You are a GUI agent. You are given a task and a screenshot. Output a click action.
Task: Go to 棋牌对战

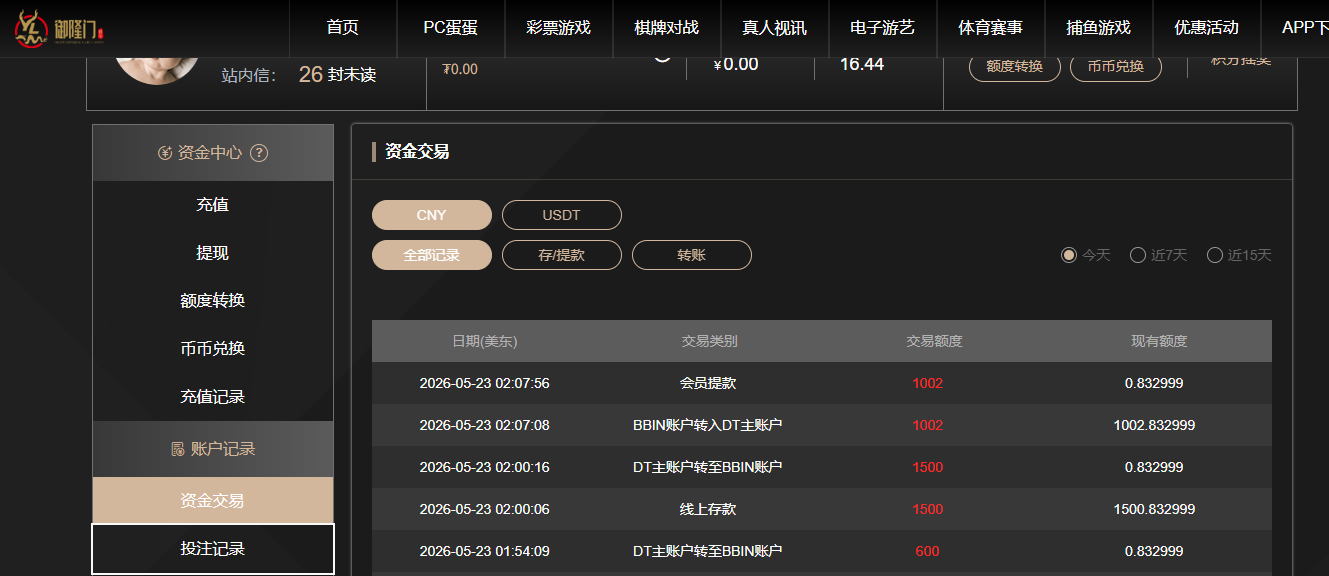click(667, 28)
